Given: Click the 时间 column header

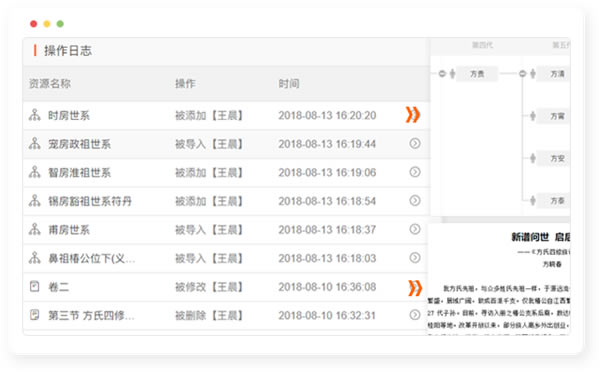Looking at the screenshot, I should [x=289, y=83].
